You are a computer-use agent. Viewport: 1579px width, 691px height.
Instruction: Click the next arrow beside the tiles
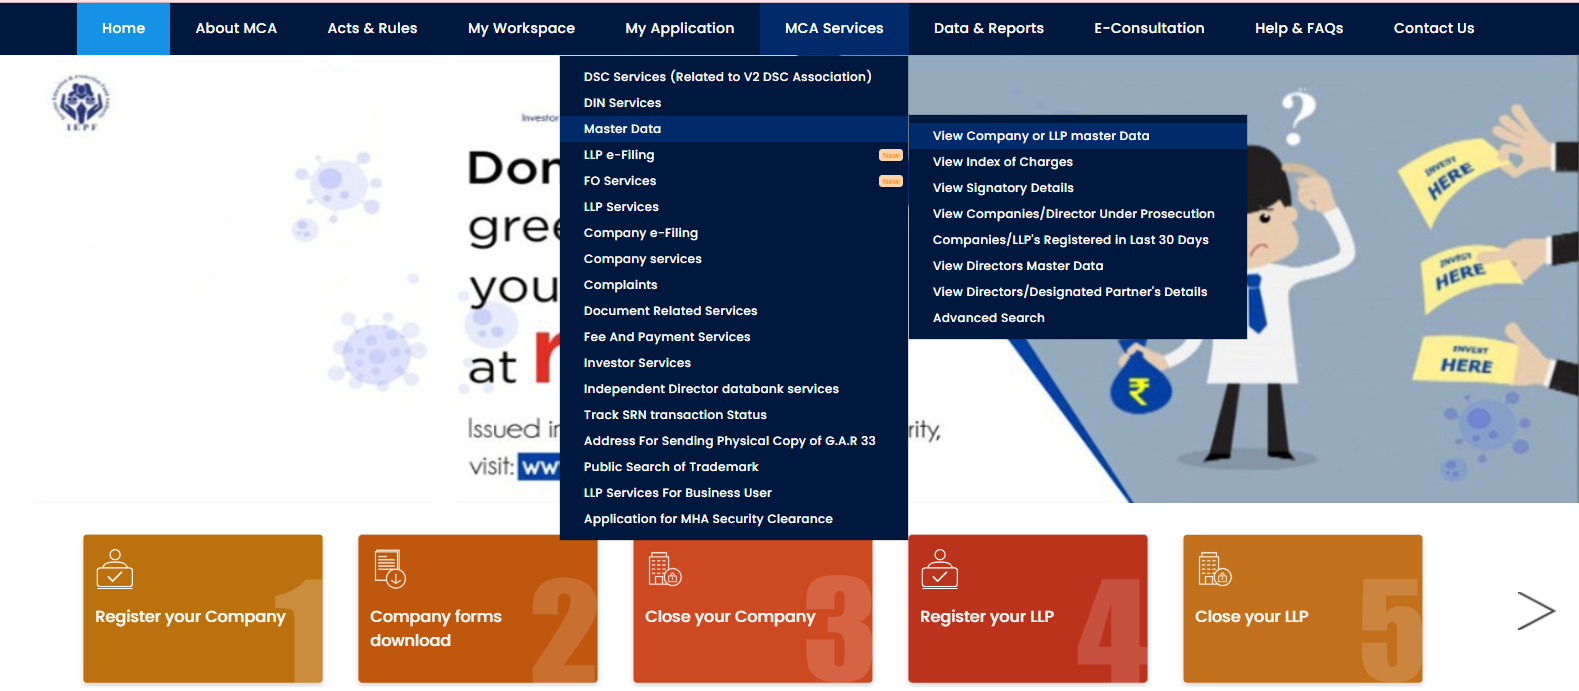pos(1535,611)
